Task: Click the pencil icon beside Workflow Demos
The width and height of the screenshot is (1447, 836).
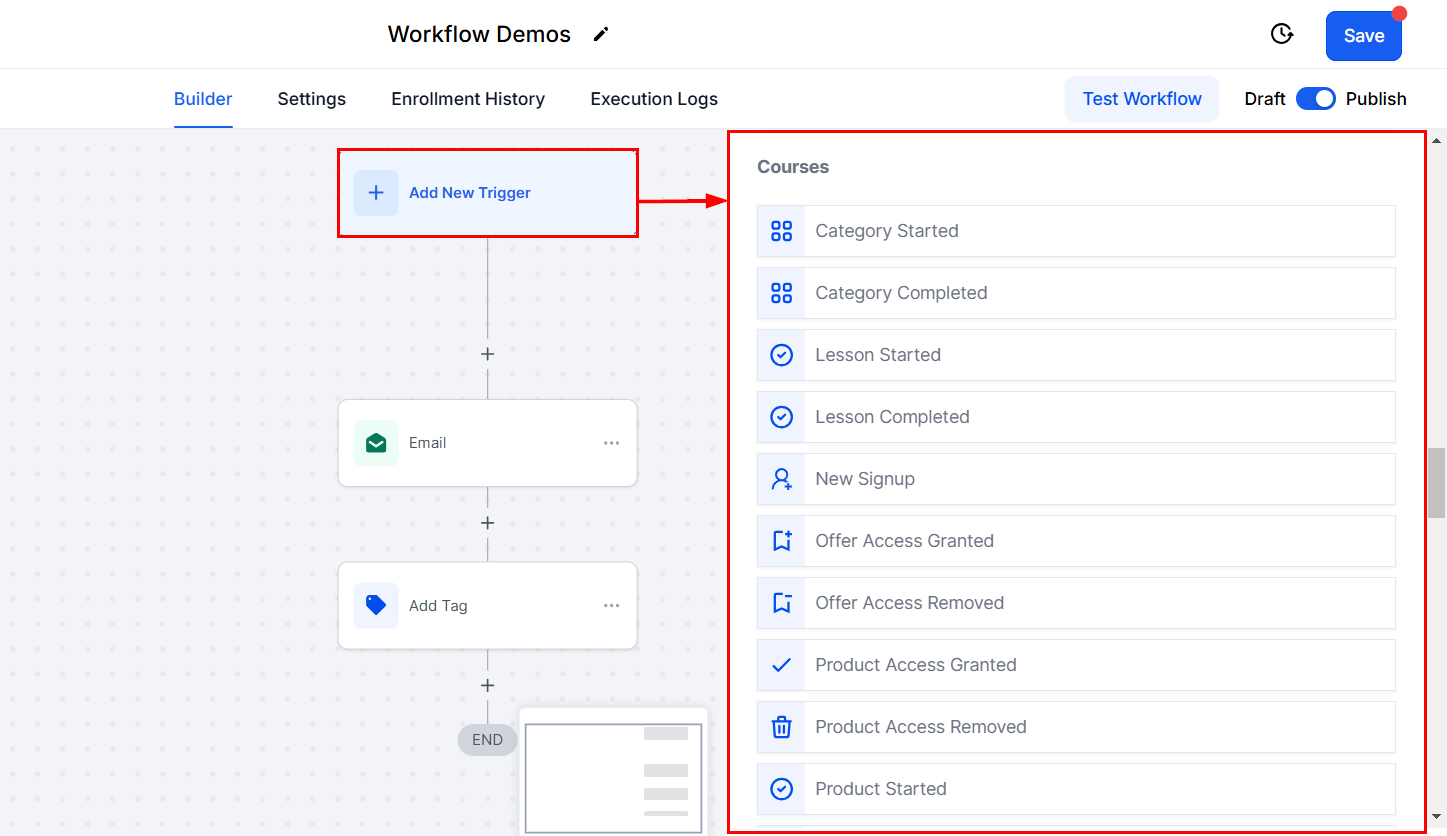Action: (600, 34)
